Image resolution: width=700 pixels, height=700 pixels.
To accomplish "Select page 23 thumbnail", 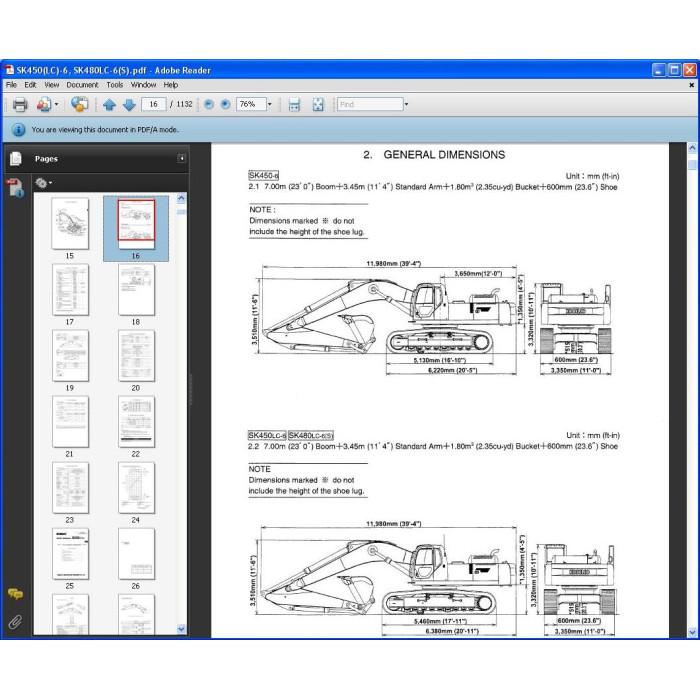I will 70,488.
